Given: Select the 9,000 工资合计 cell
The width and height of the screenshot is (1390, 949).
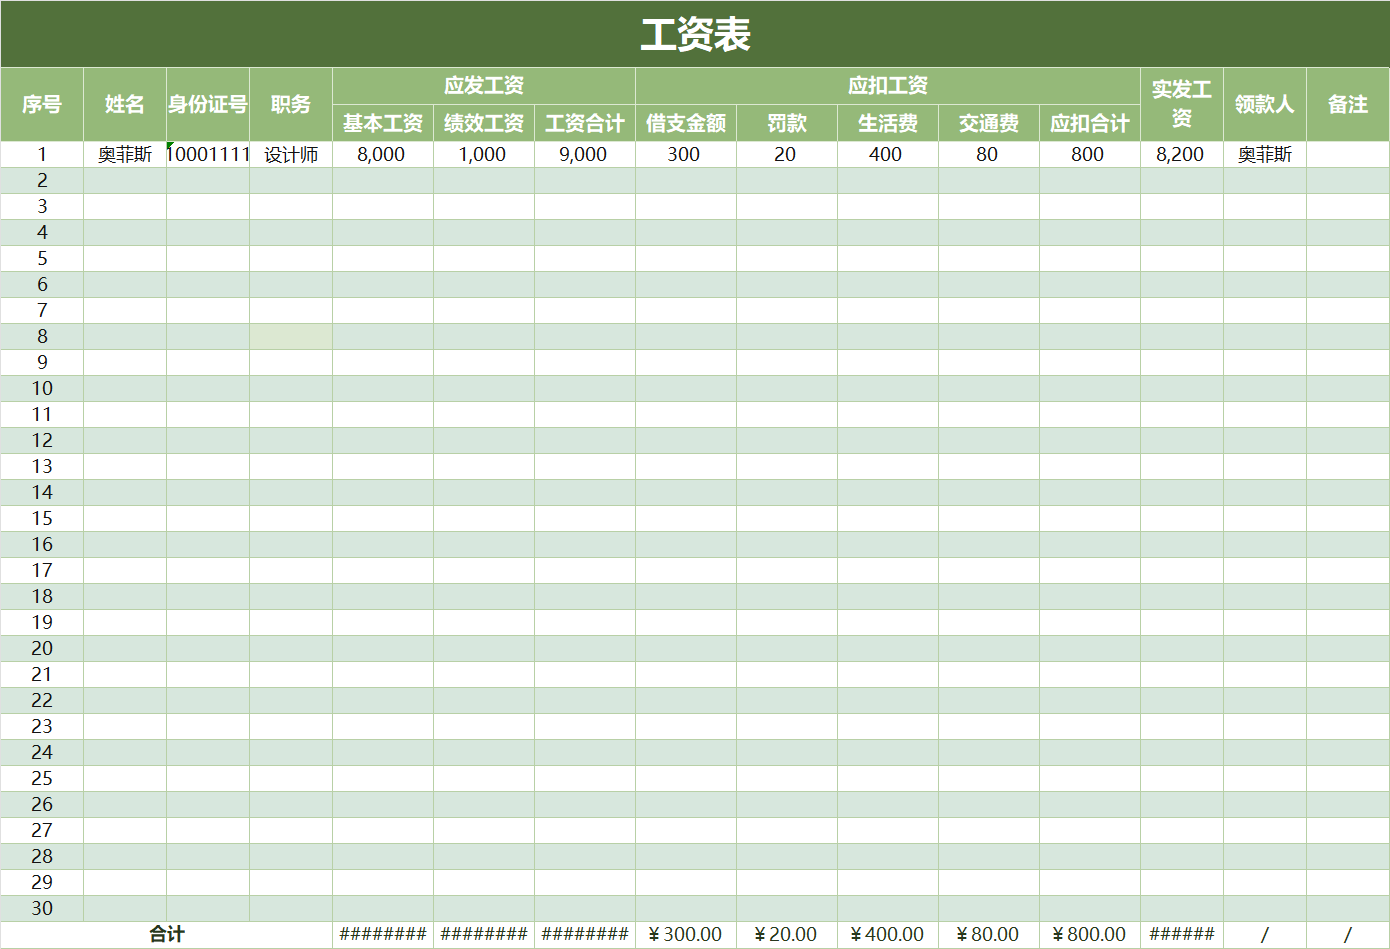Looking at the screenshot, I should 585,154.
